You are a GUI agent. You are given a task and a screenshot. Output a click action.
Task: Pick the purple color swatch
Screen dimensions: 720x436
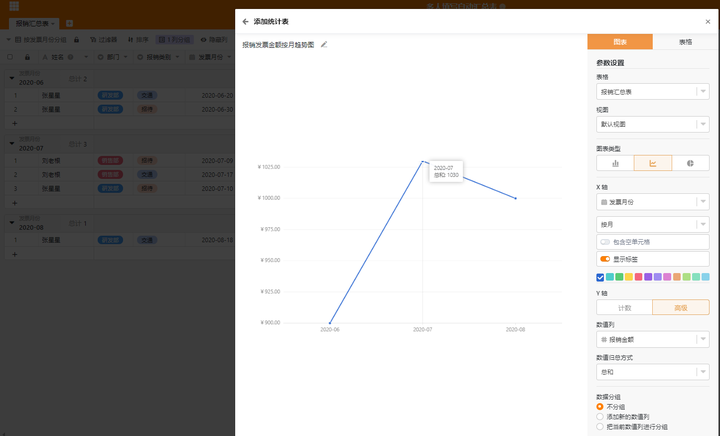click(x=648, y=277)
